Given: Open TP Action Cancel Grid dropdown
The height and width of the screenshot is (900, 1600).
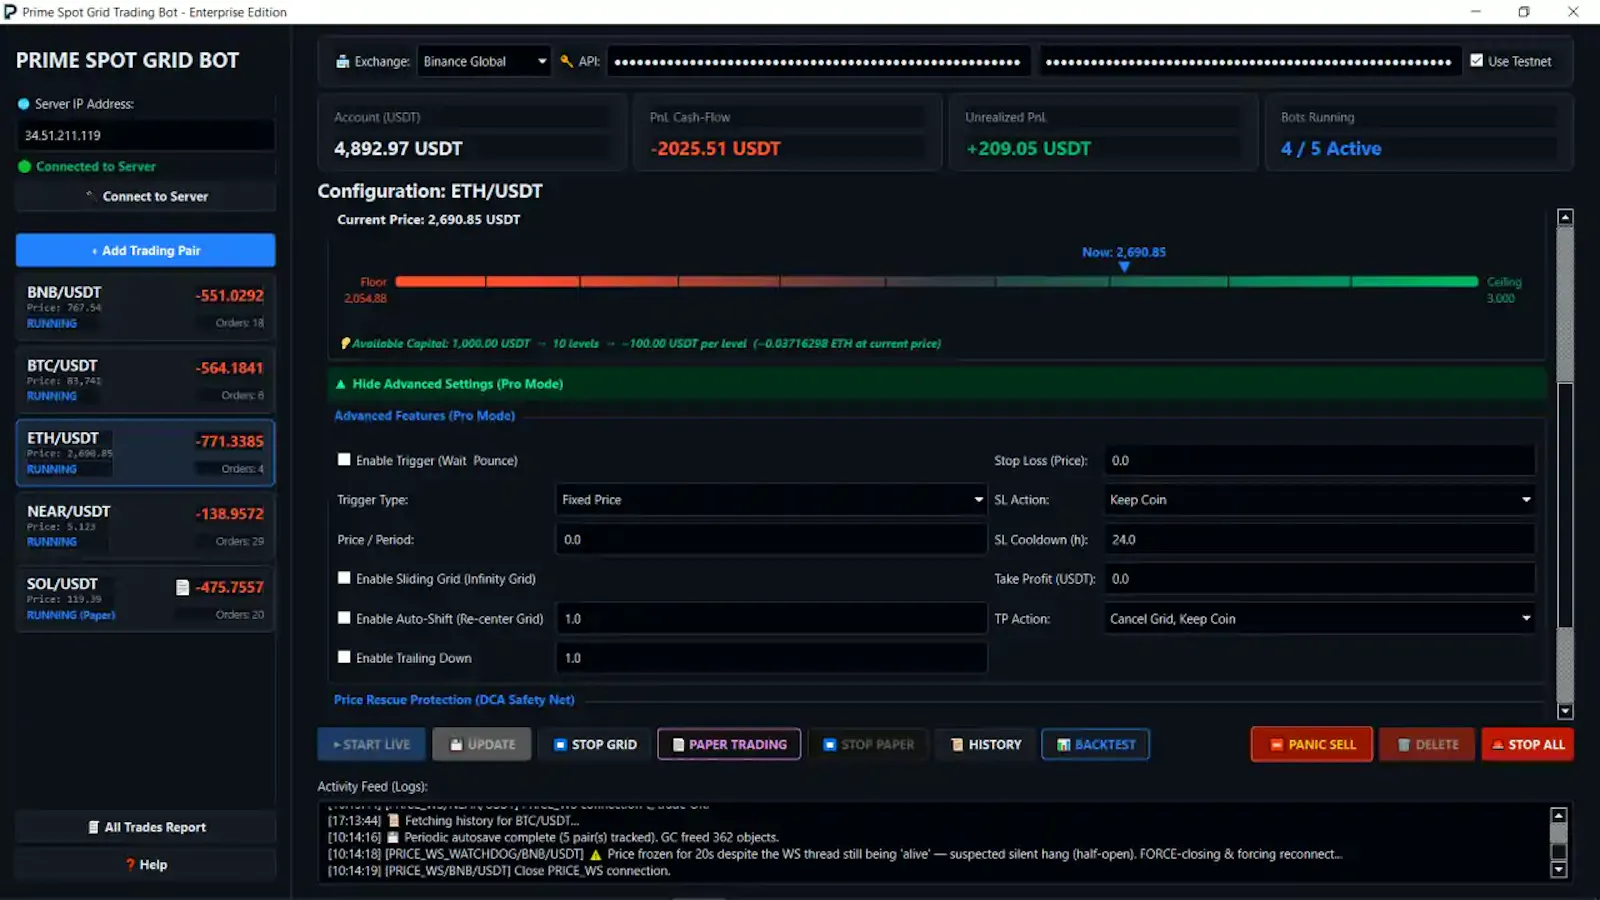Looking at the screenshot, I should [x=1319, y=619].
